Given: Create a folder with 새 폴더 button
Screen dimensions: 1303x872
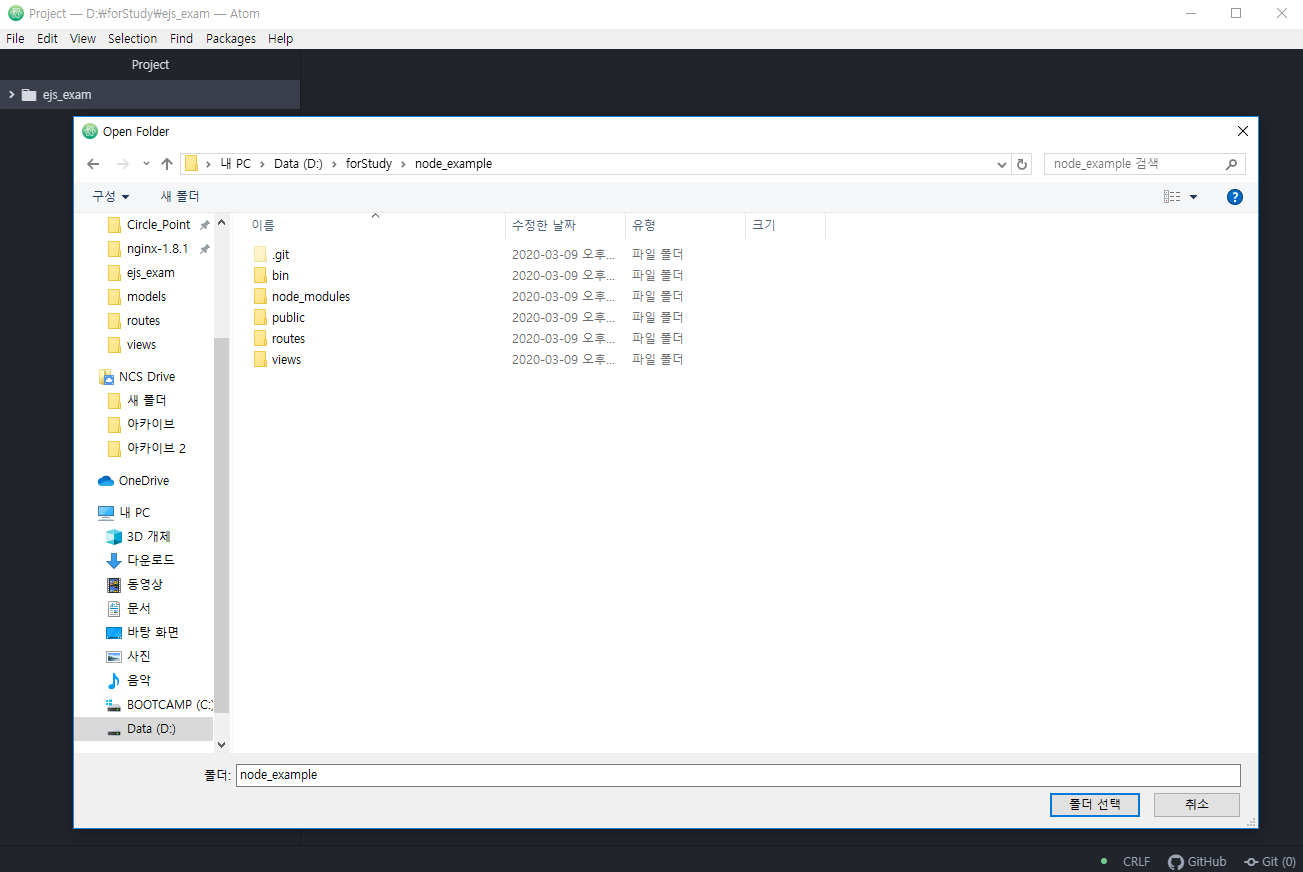Looking at the screenshot, I should 180,197.
